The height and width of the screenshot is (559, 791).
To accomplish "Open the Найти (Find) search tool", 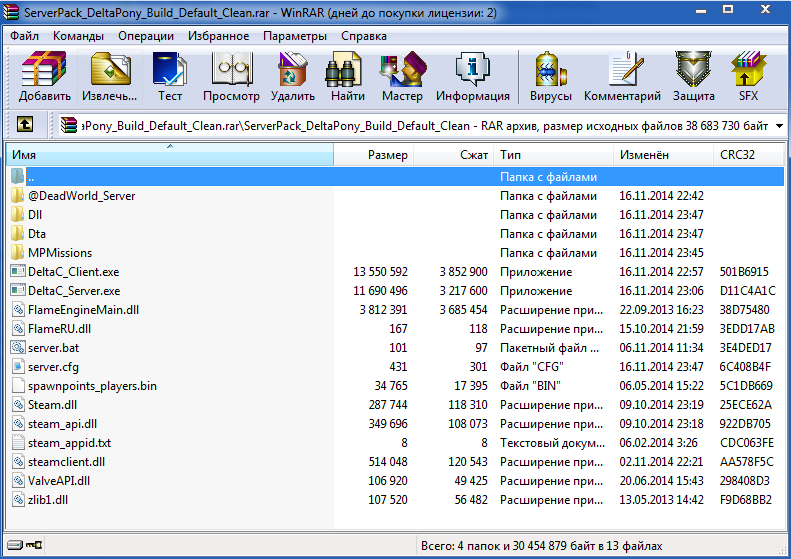I will (347, 78).
